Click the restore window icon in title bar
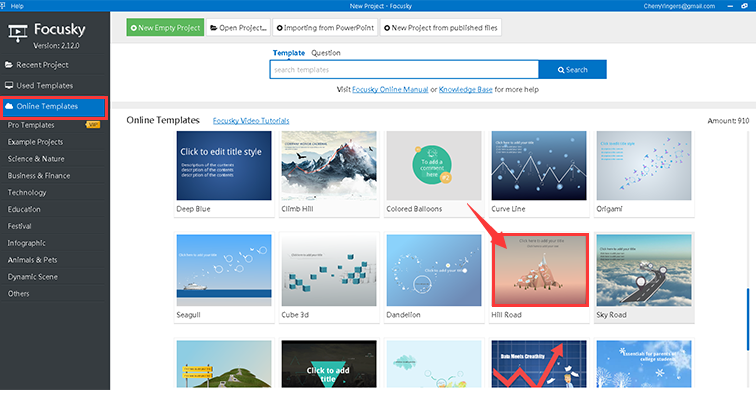Image resolution: width=756 pixels, height=404 pixels. (x=744, y=6)
